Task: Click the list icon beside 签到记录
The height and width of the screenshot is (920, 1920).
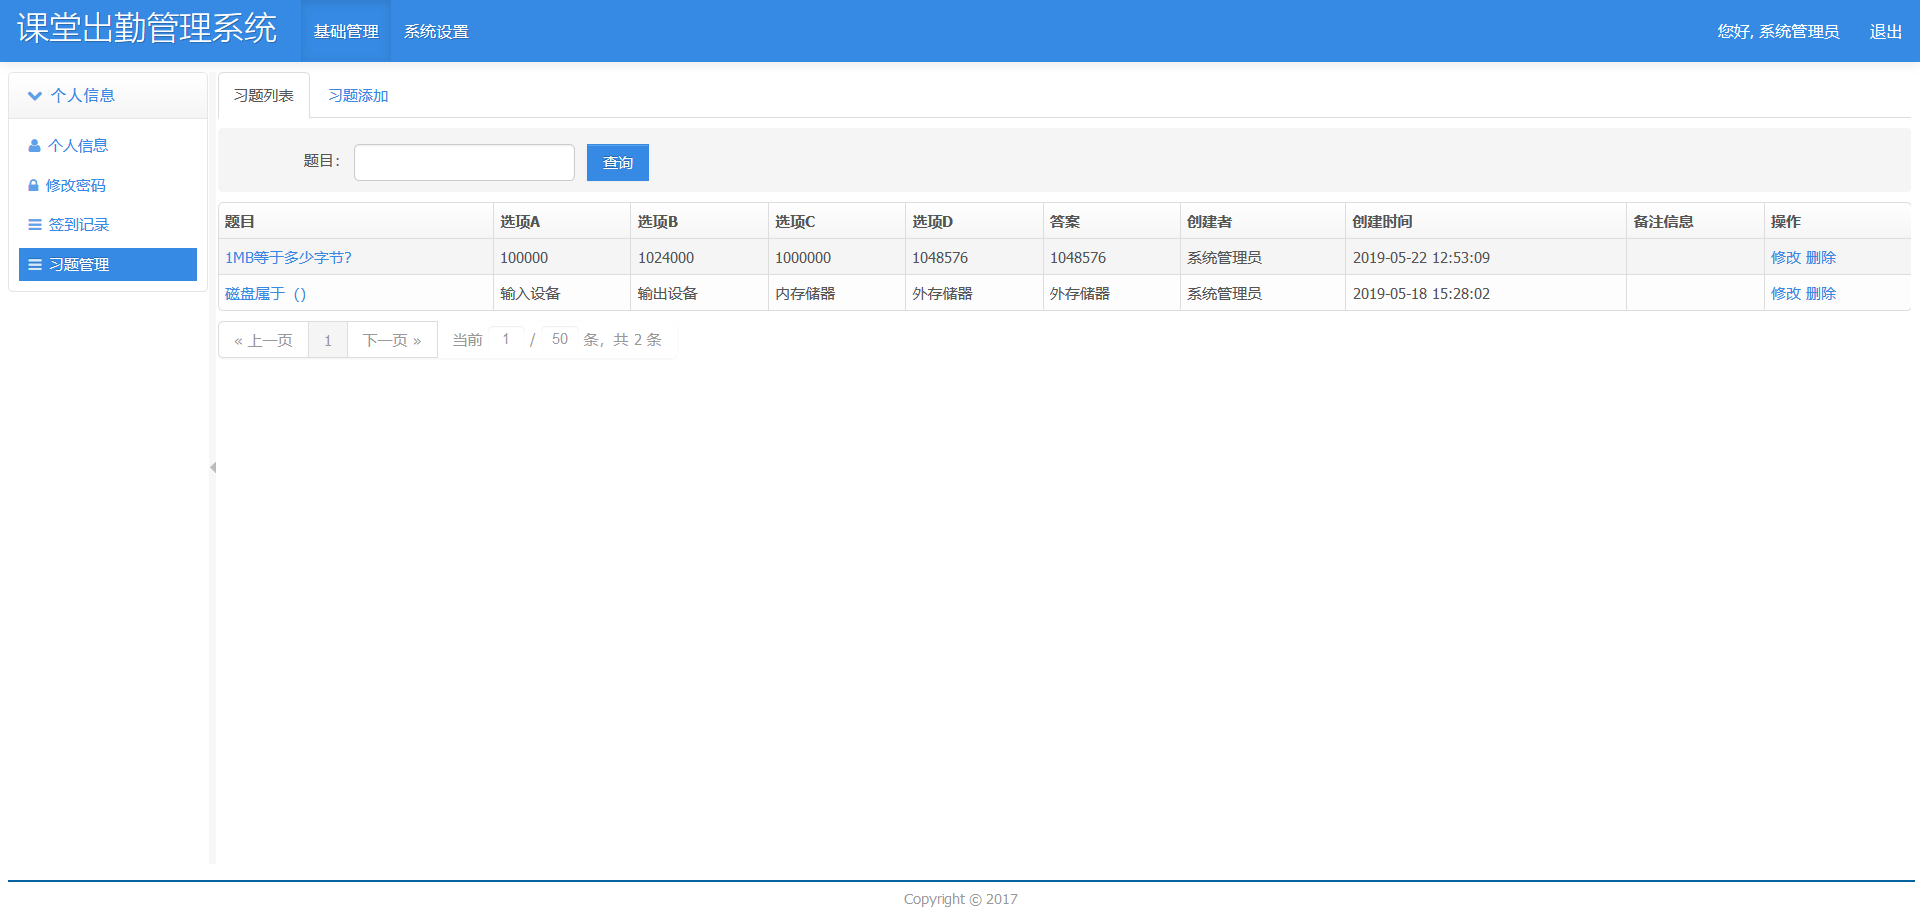Action: point(35,225)
